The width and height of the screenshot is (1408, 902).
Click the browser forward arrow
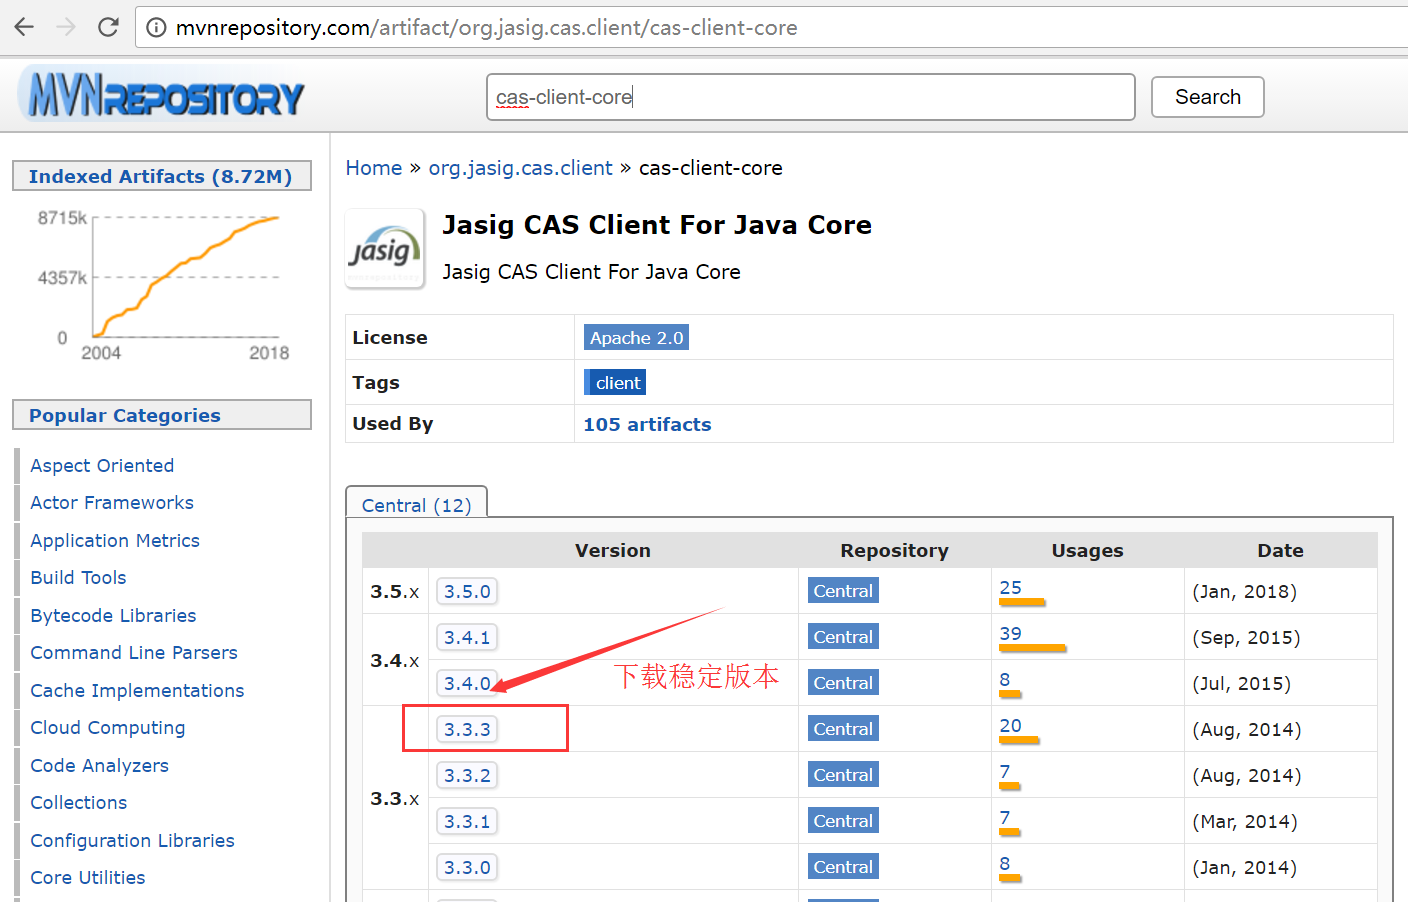[x=66, y=27]
